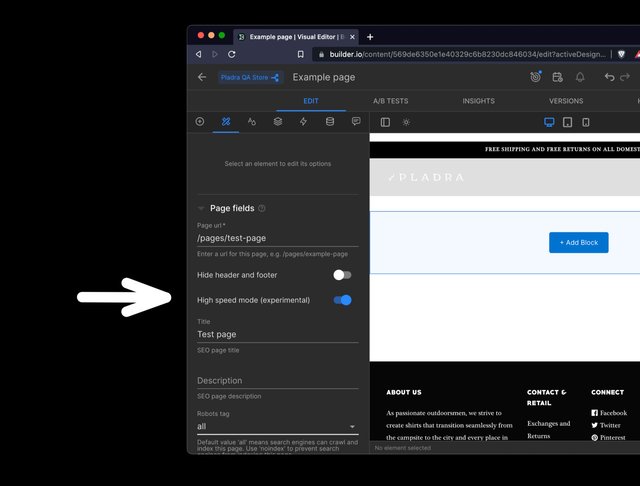Open the INSIGHTS tab
Image resolution: width=640 pixels, height=486 pixels.
tap(478, 101)
